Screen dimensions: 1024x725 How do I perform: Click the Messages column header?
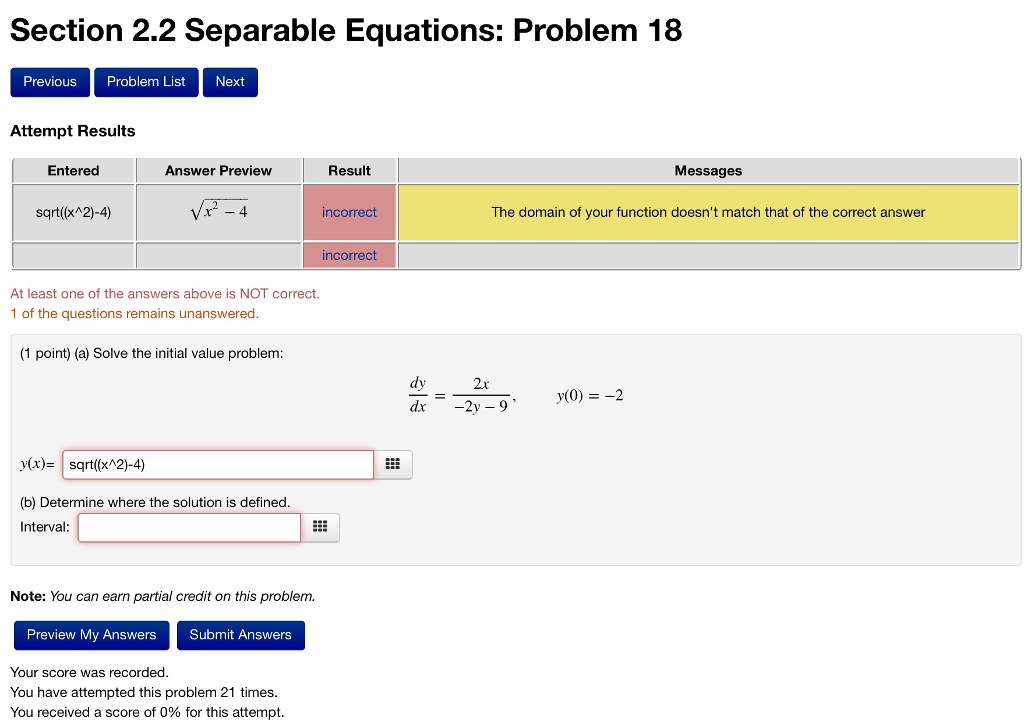pyautogui.click(x=708, y=170)
